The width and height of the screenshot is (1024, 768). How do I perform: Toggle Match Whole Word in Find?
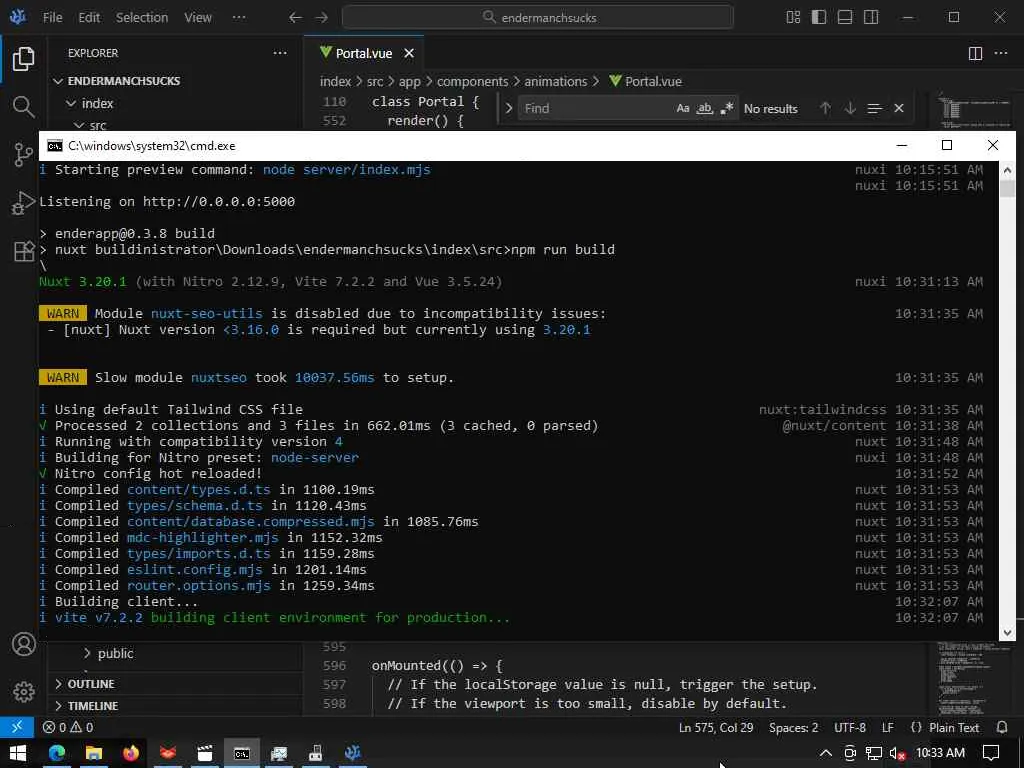[x=705, y=108]
